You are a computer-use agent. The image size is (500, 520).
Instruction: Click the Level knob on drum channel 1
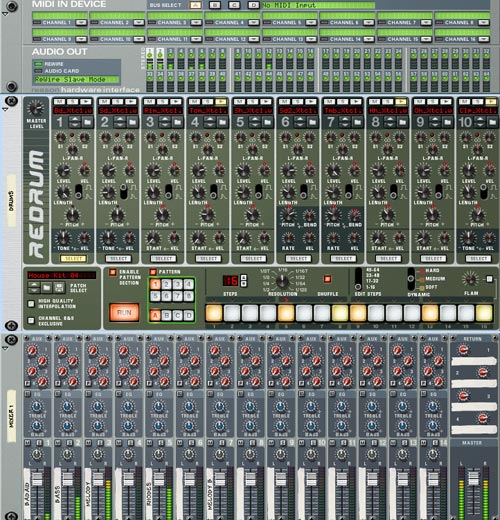pyautogui.click(x=63, y=171)
